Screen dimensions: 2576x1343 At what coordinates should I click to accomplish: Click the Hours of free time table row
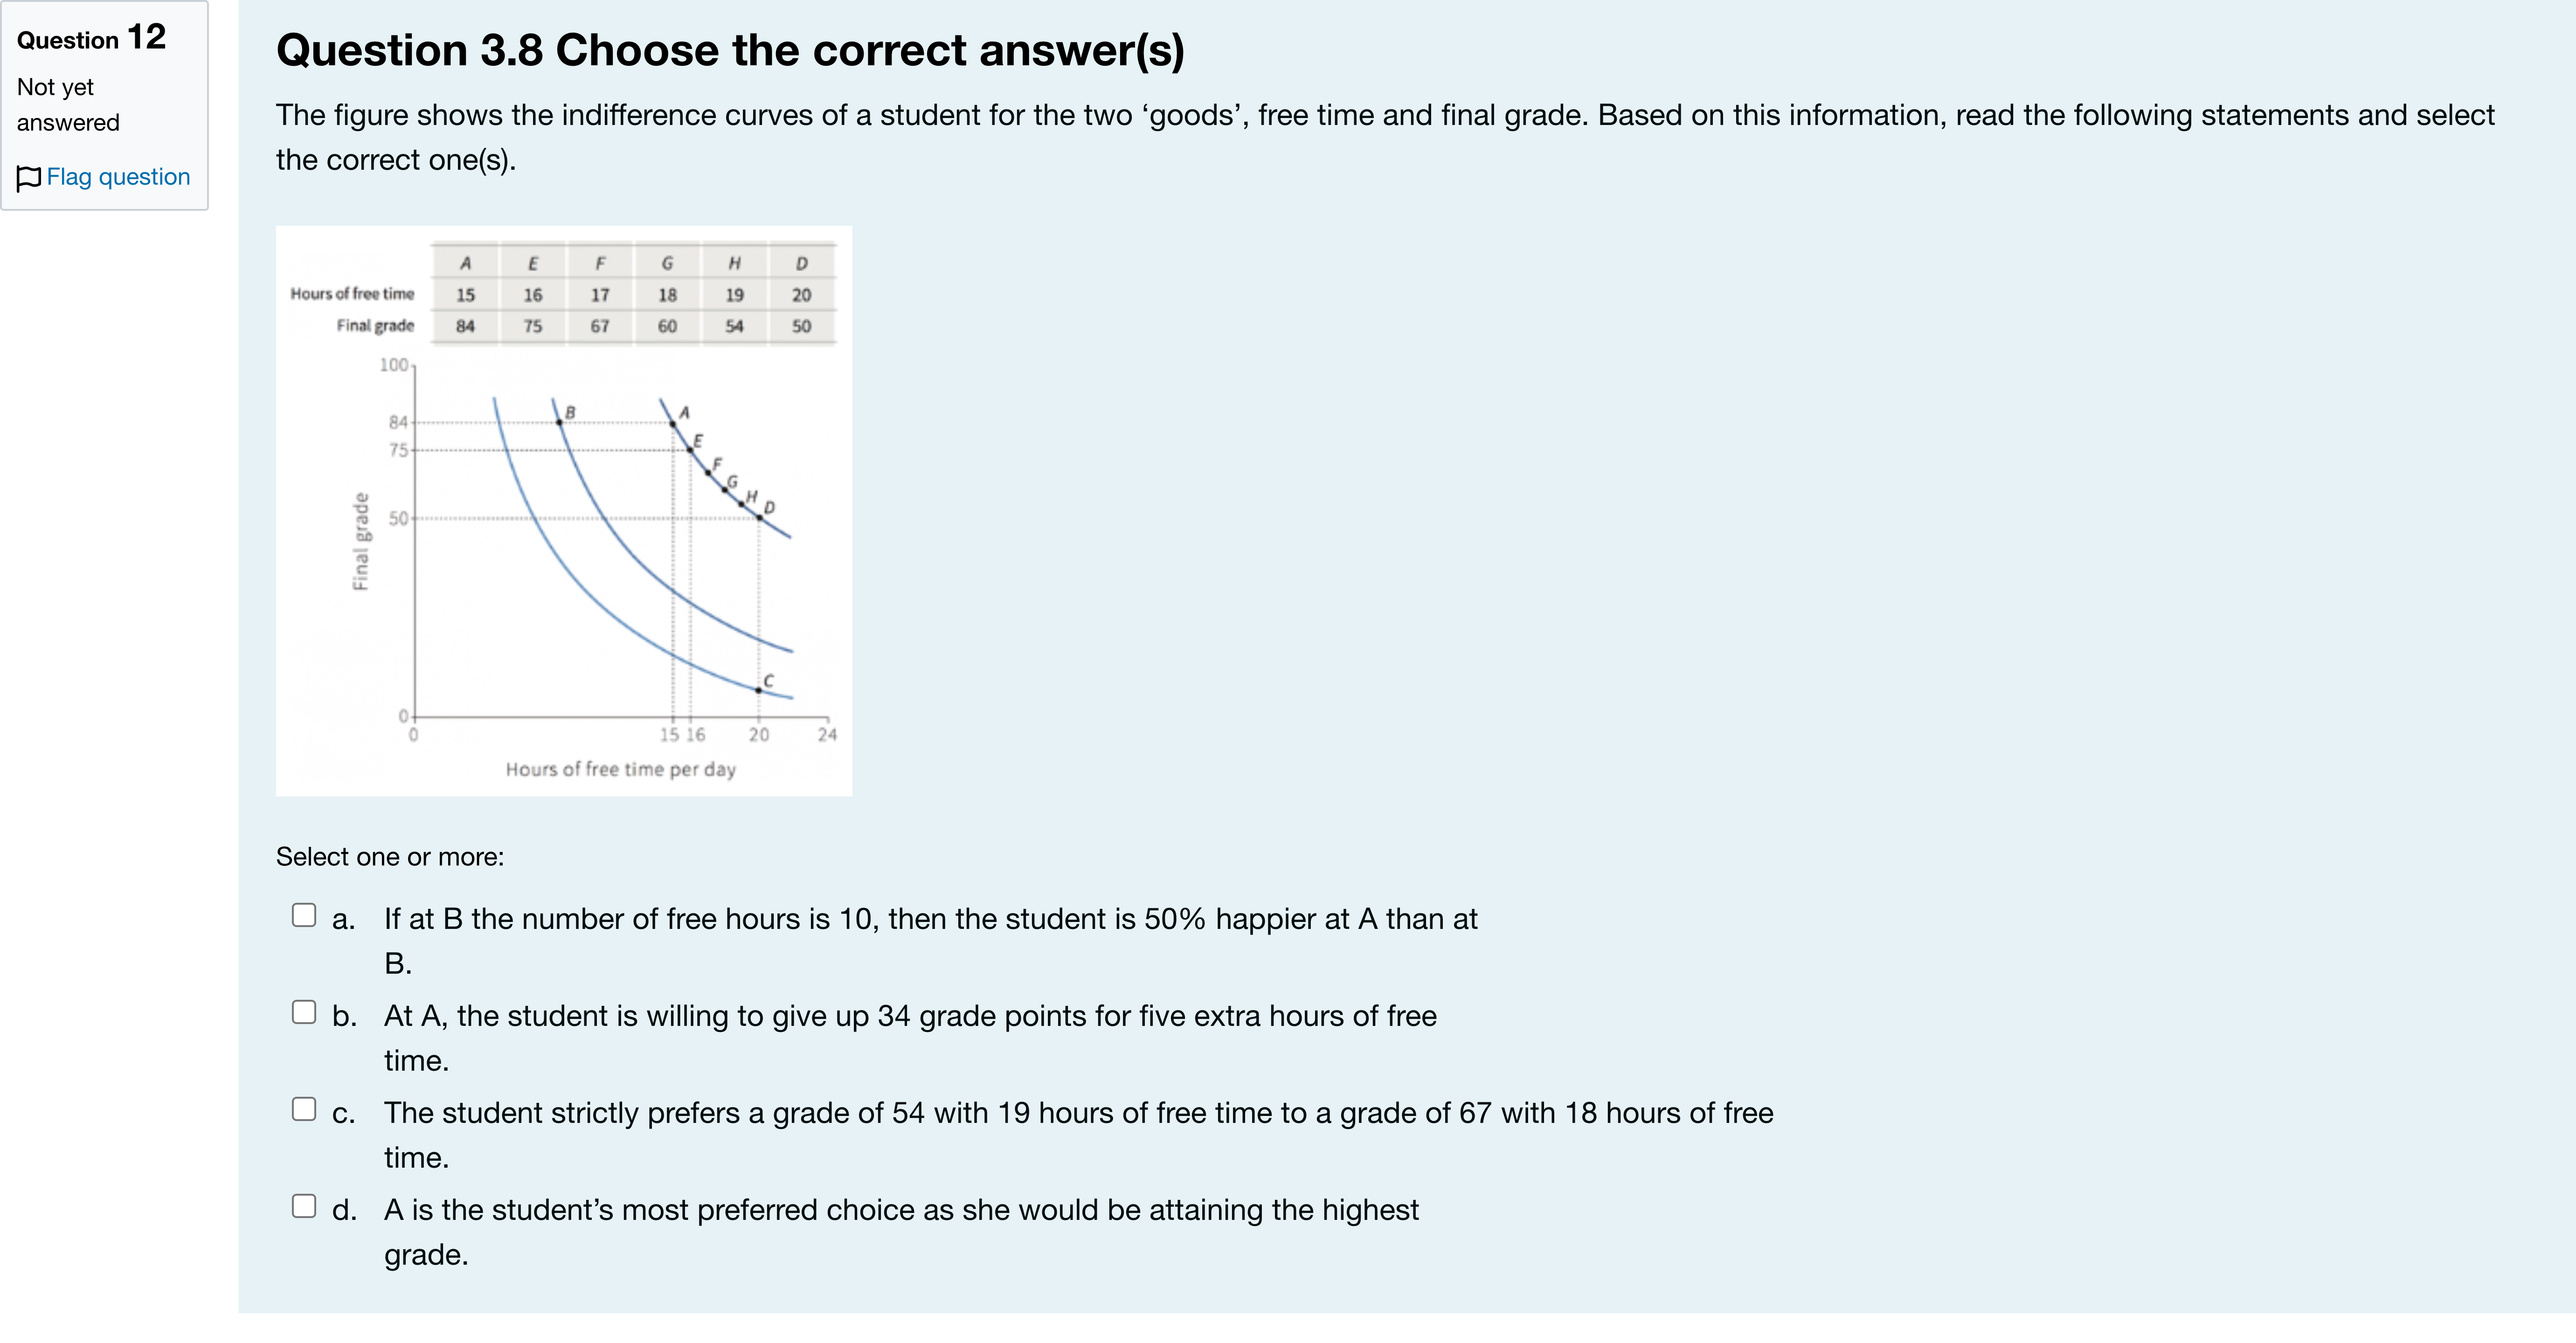563,294
